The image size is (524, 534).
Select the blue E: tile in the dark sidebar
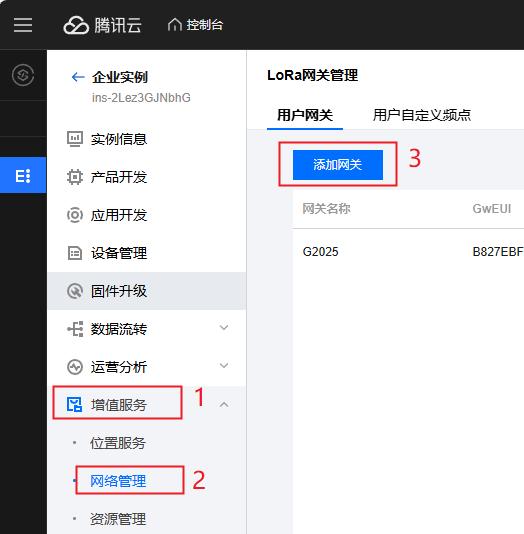pyautogui.click(x=23, y=175)
